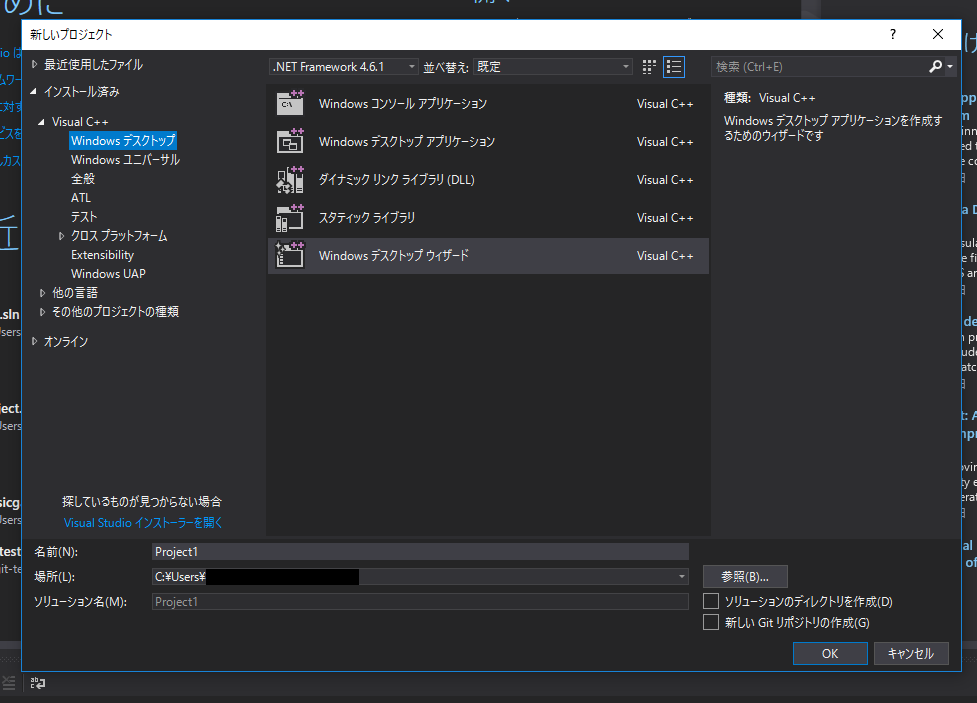Click the OK button

(x=830, y=653)
